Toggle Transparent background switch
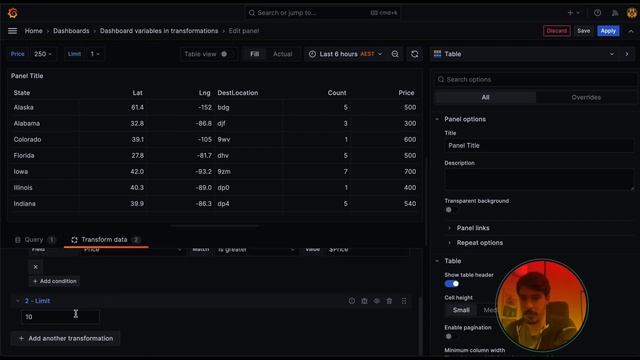 [451, 210]
